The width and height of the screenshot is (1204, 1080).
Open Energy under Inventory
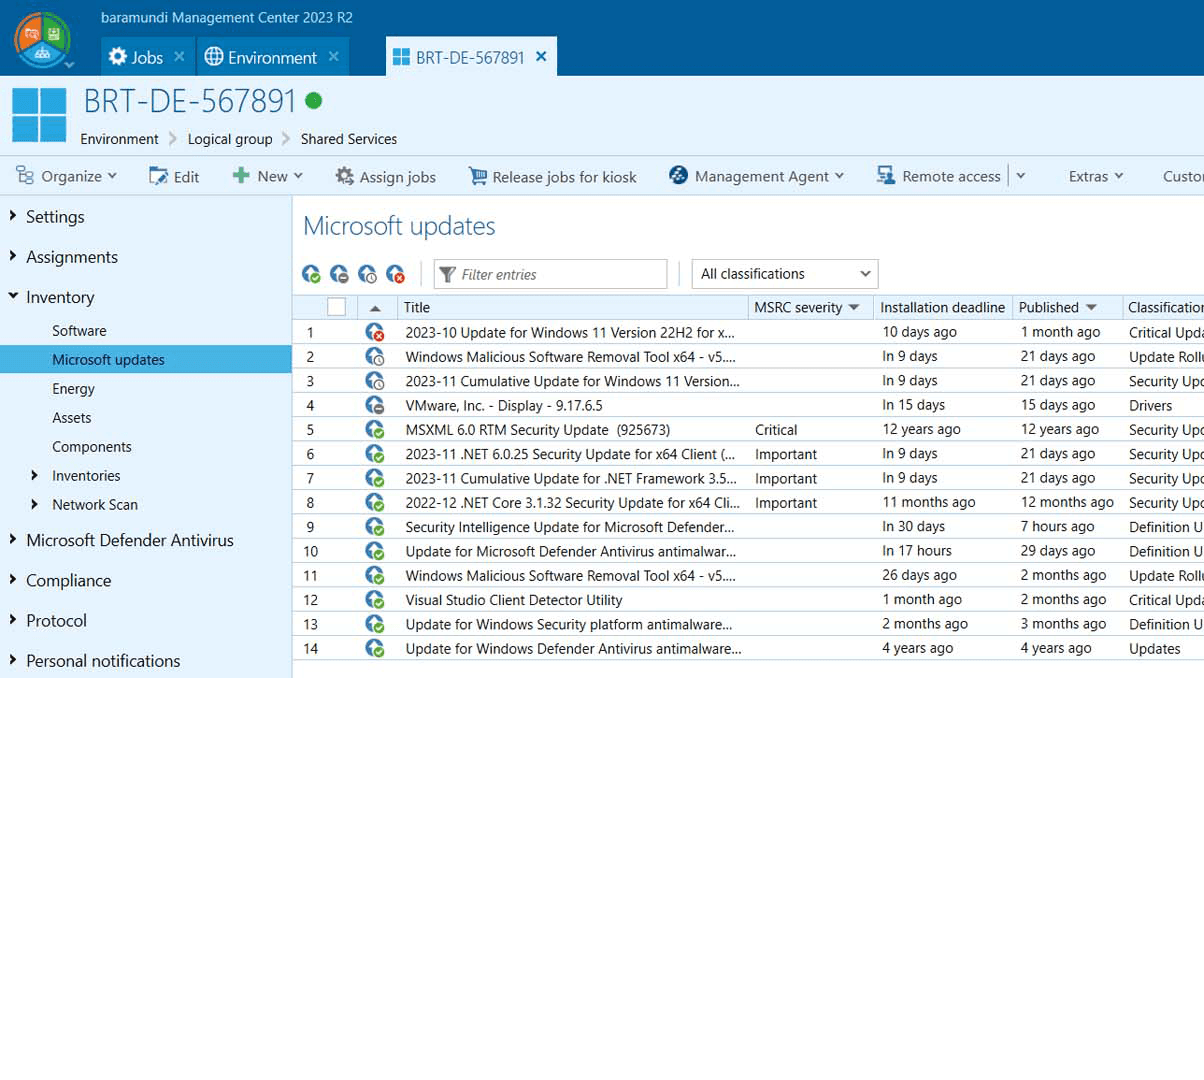coord(73,388)
